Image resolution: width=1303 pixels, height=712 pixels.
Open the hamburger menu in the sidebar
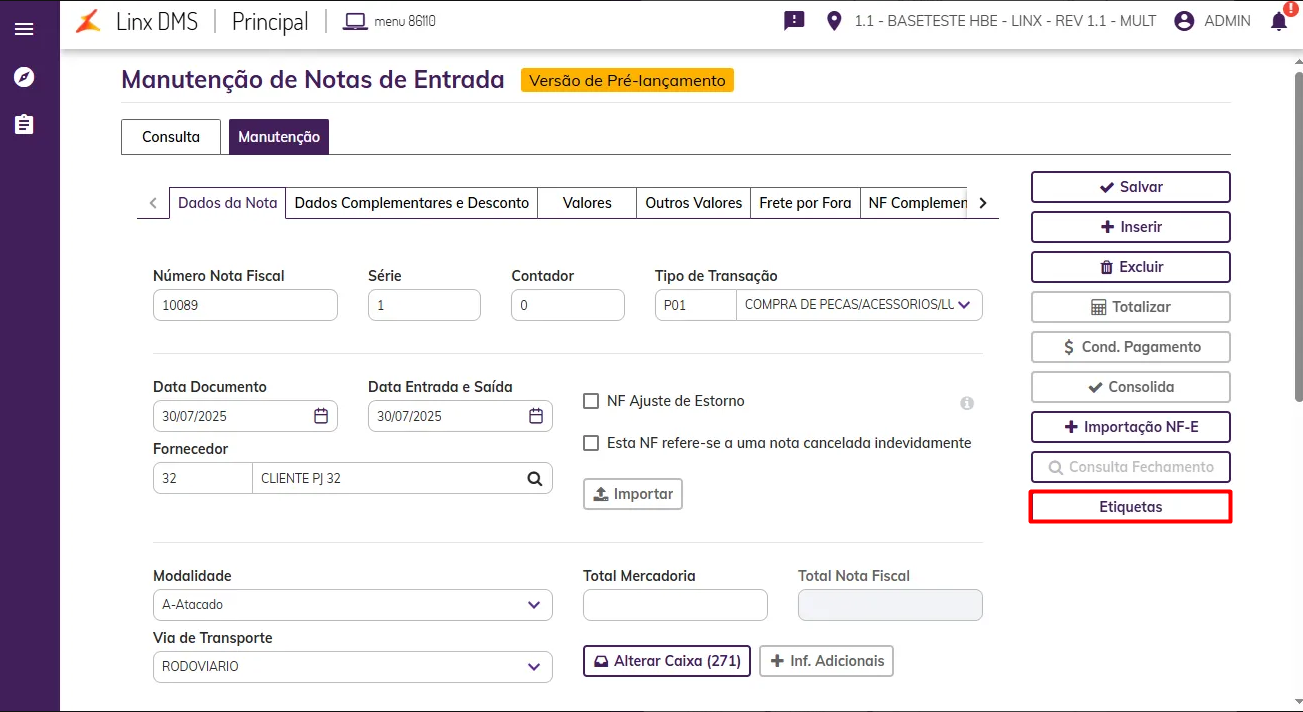coord(24,29)
